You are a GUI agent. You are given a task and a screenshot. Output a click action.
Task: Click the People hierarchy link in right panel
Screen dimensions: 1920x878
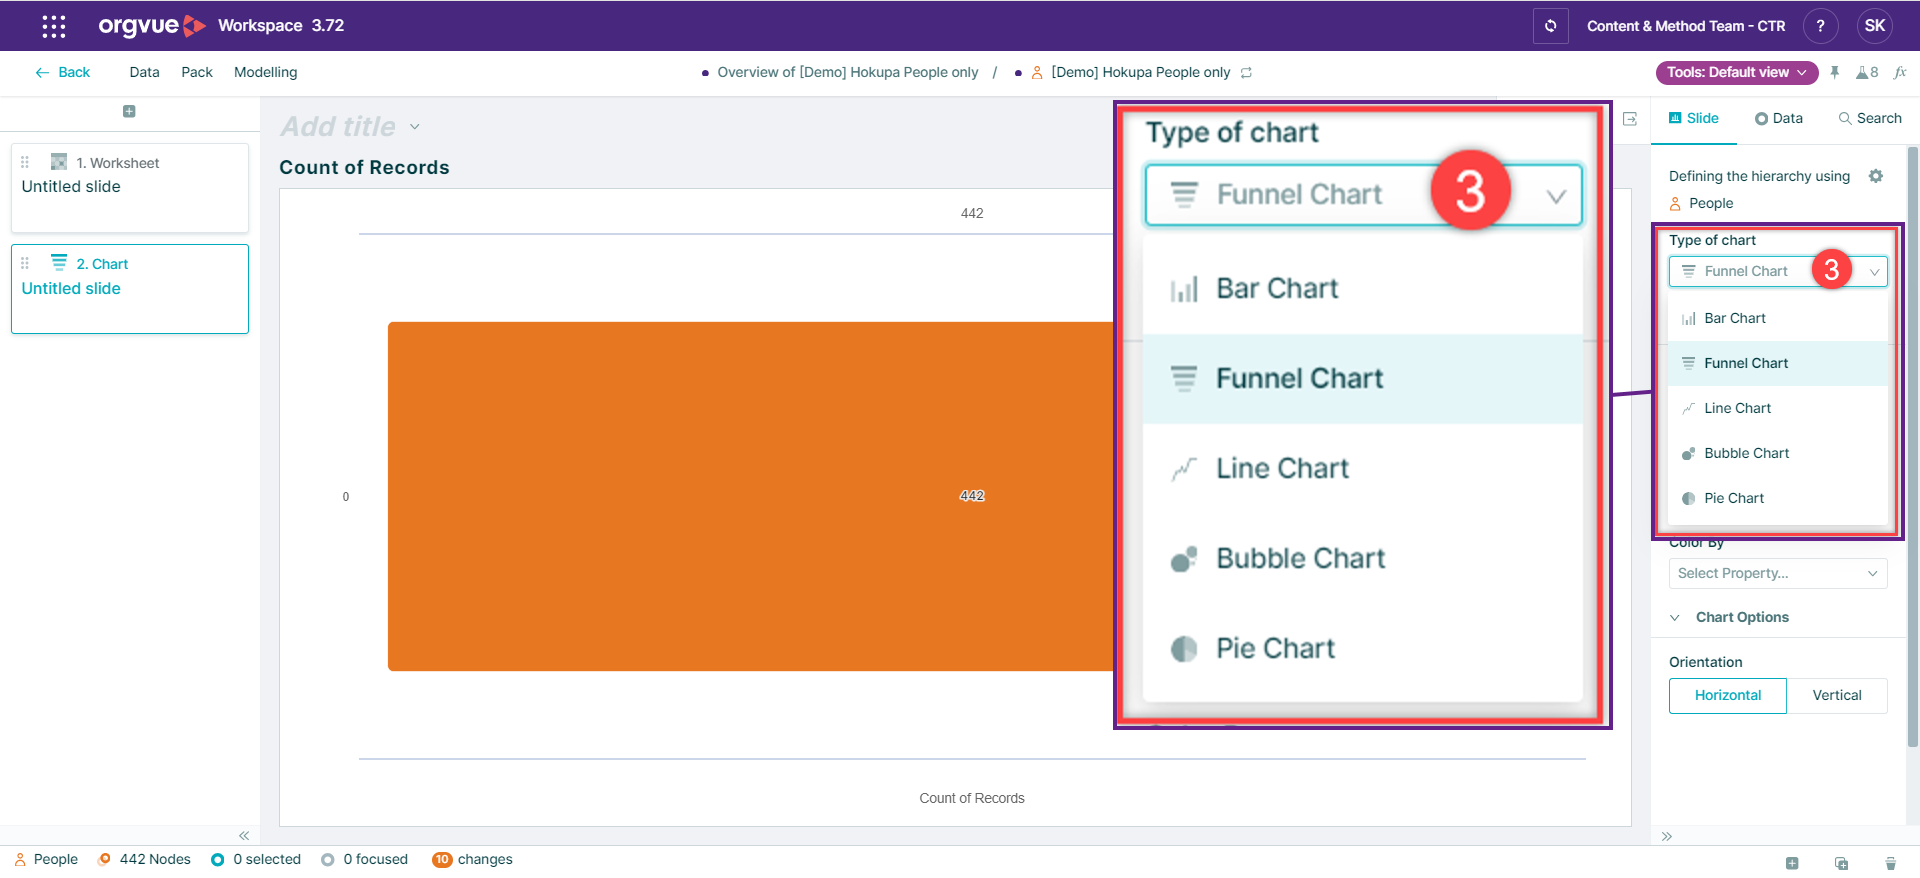[1701, 203]
